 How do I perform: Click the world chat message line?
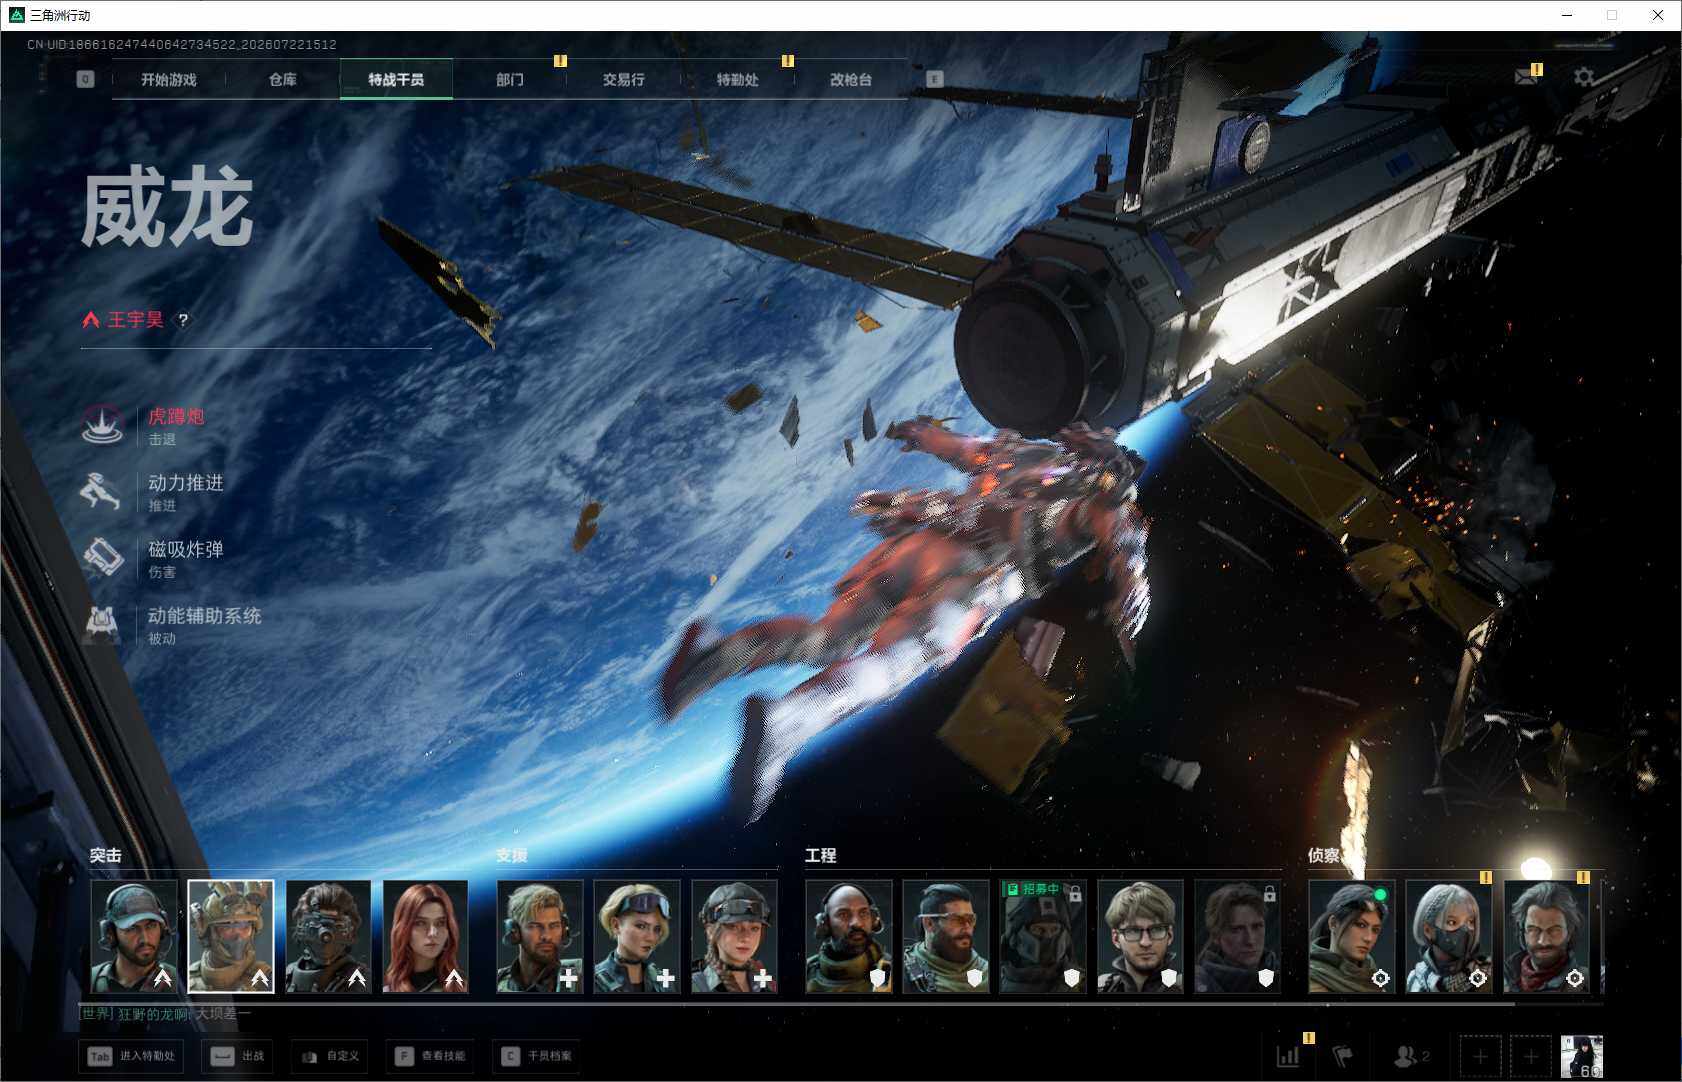165,1014
